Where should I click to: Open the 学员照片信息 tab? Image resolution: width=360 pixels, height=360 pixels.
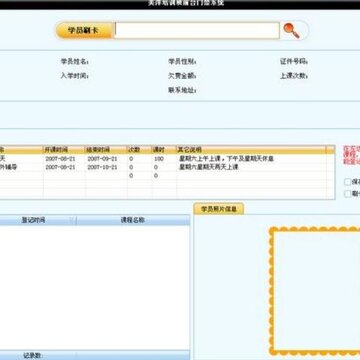coord(219,209)
